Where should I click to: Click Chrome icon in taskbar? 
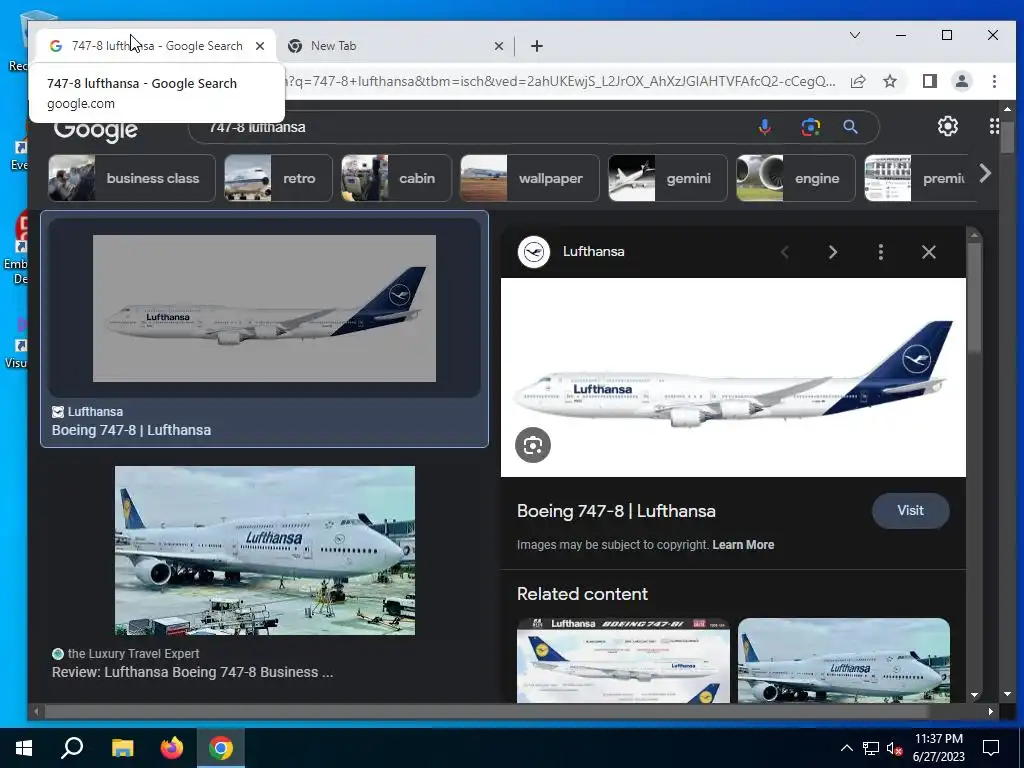221,748
